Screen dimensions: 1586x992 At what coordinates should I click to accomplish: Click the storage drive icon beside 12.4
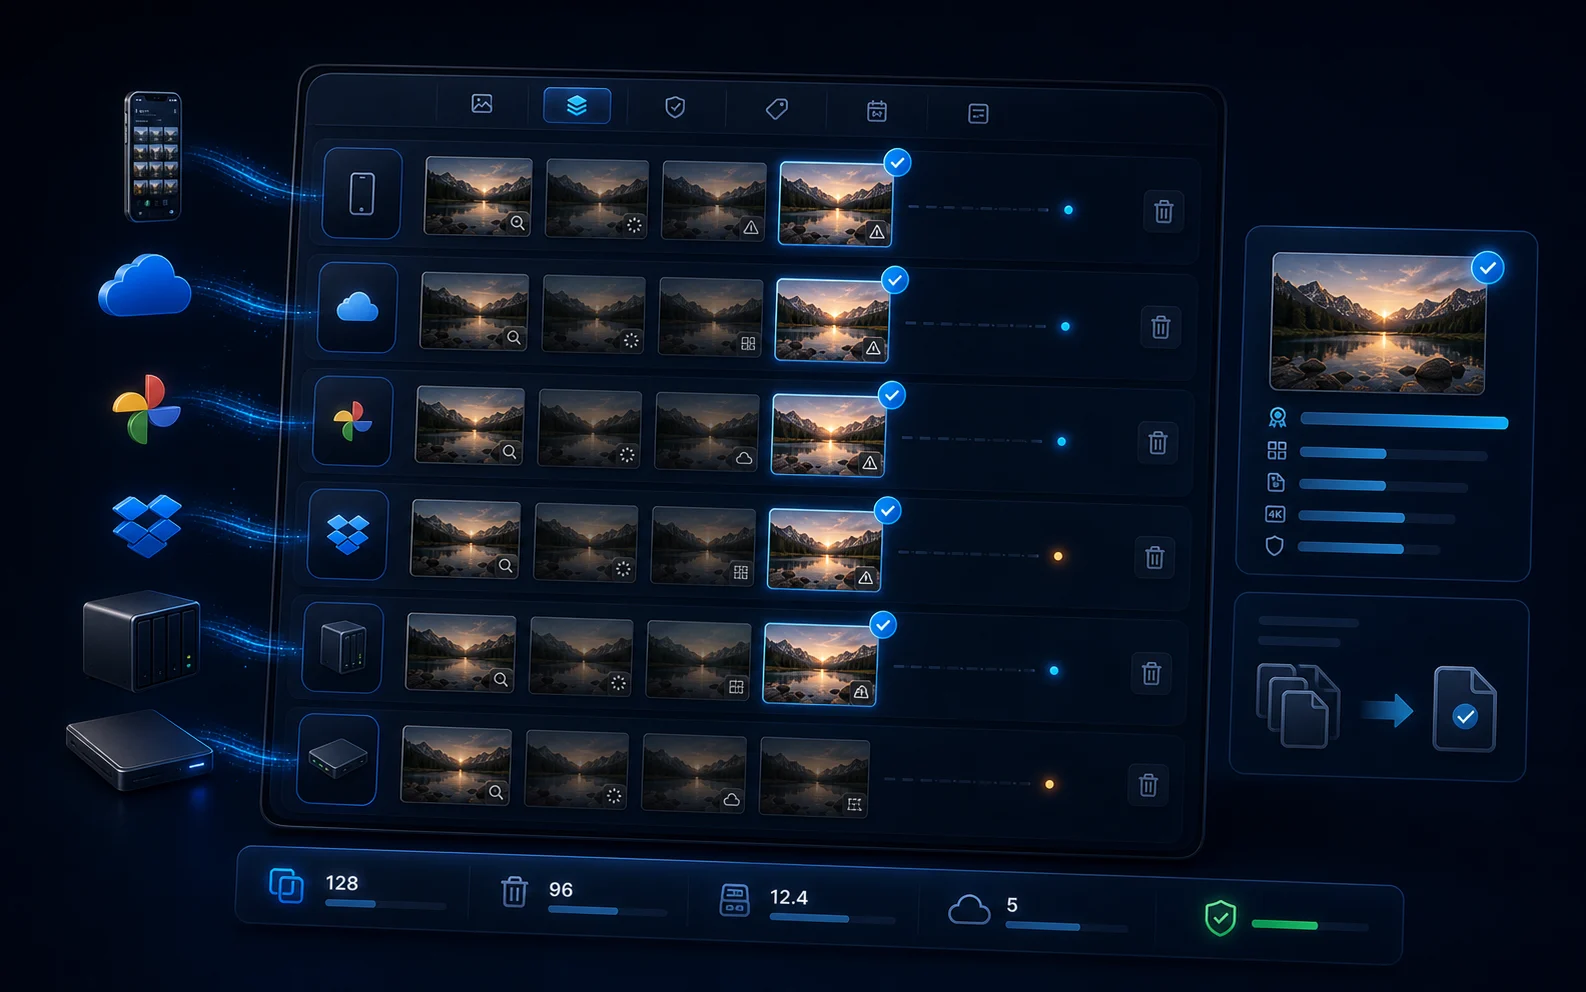(x=735, y=899)
